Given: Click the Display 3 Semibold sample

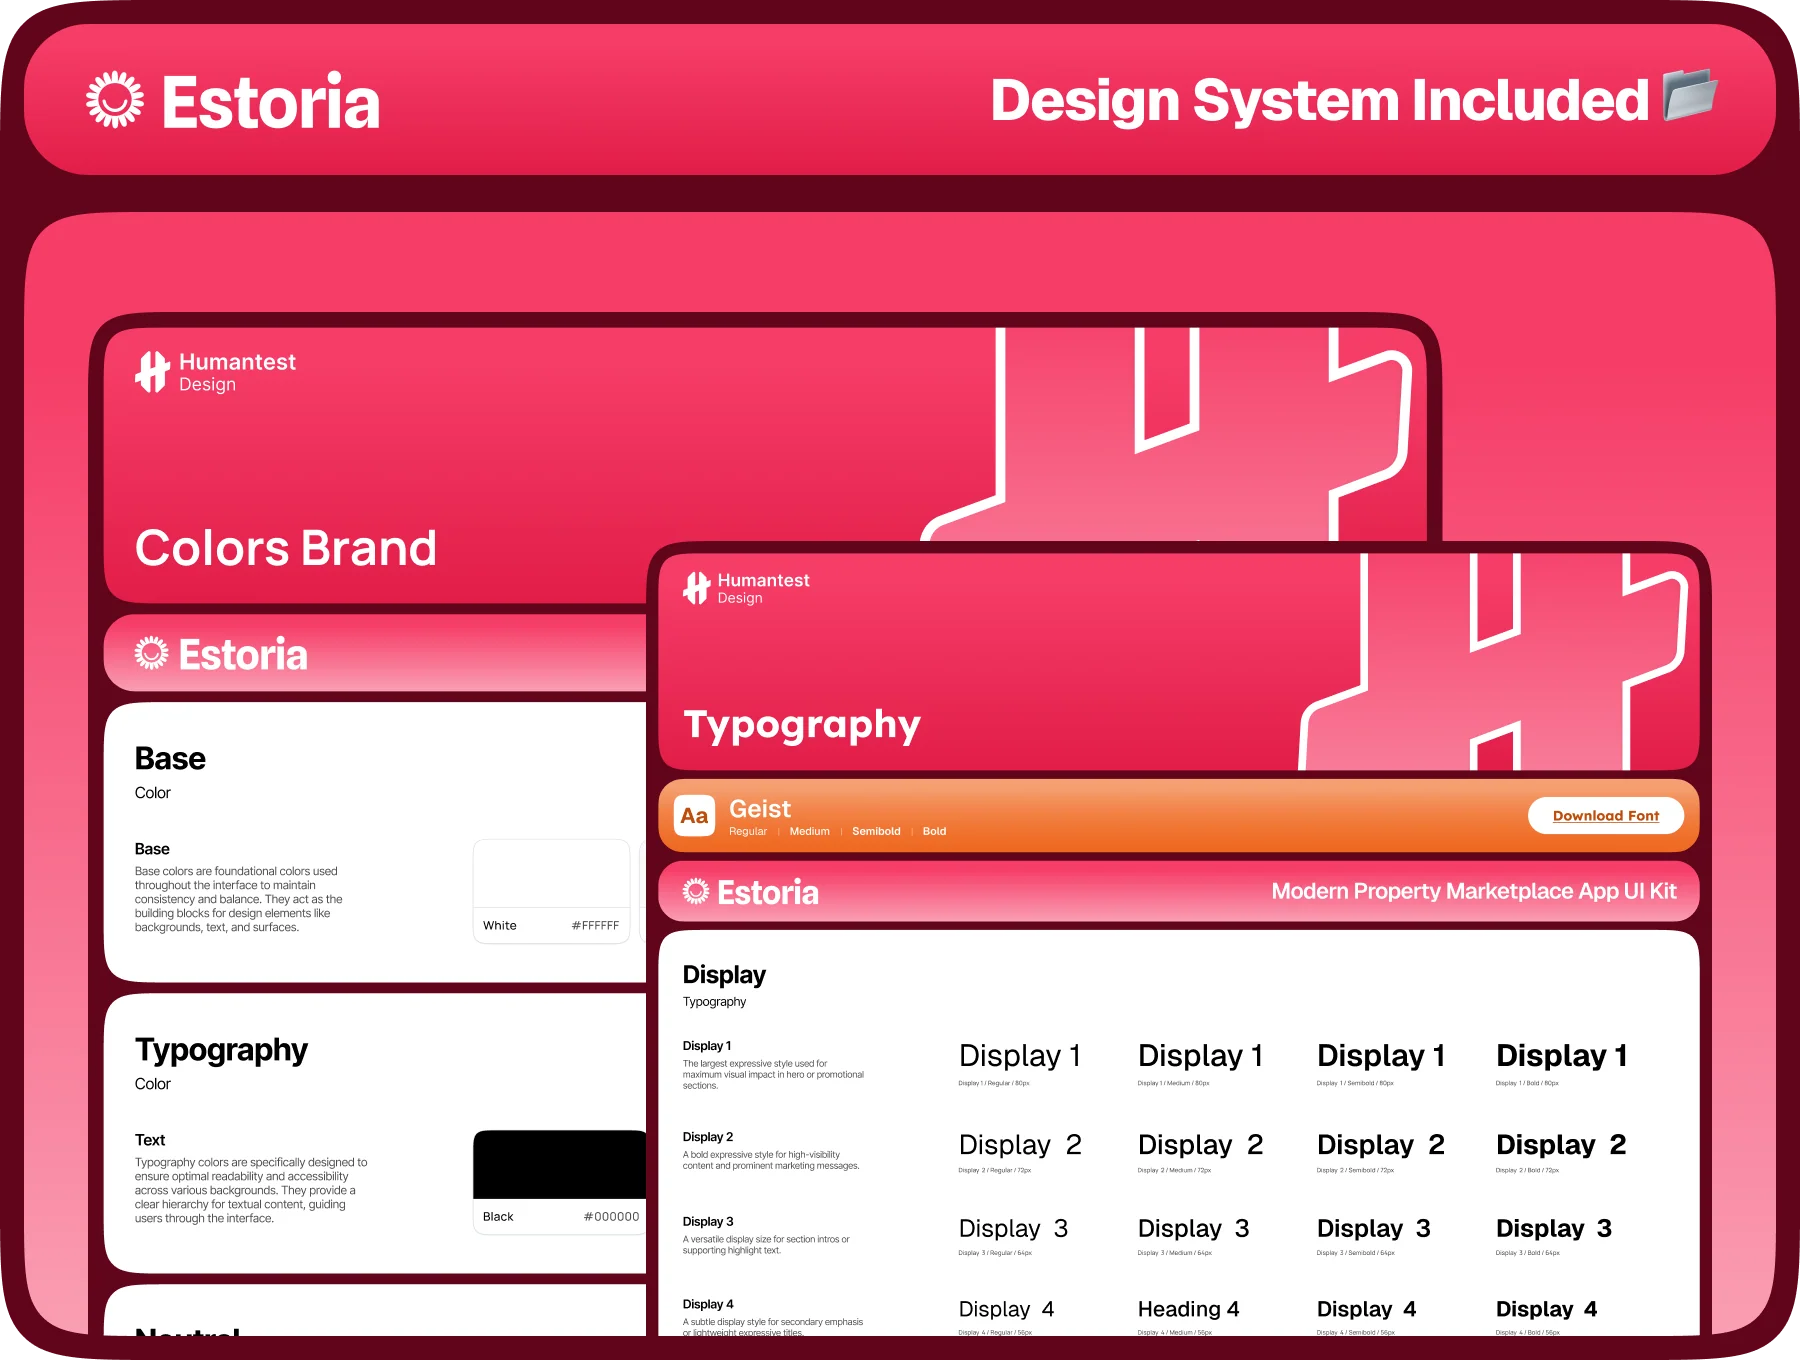Looking at the screenshot, I should tap(1374, 1229).
